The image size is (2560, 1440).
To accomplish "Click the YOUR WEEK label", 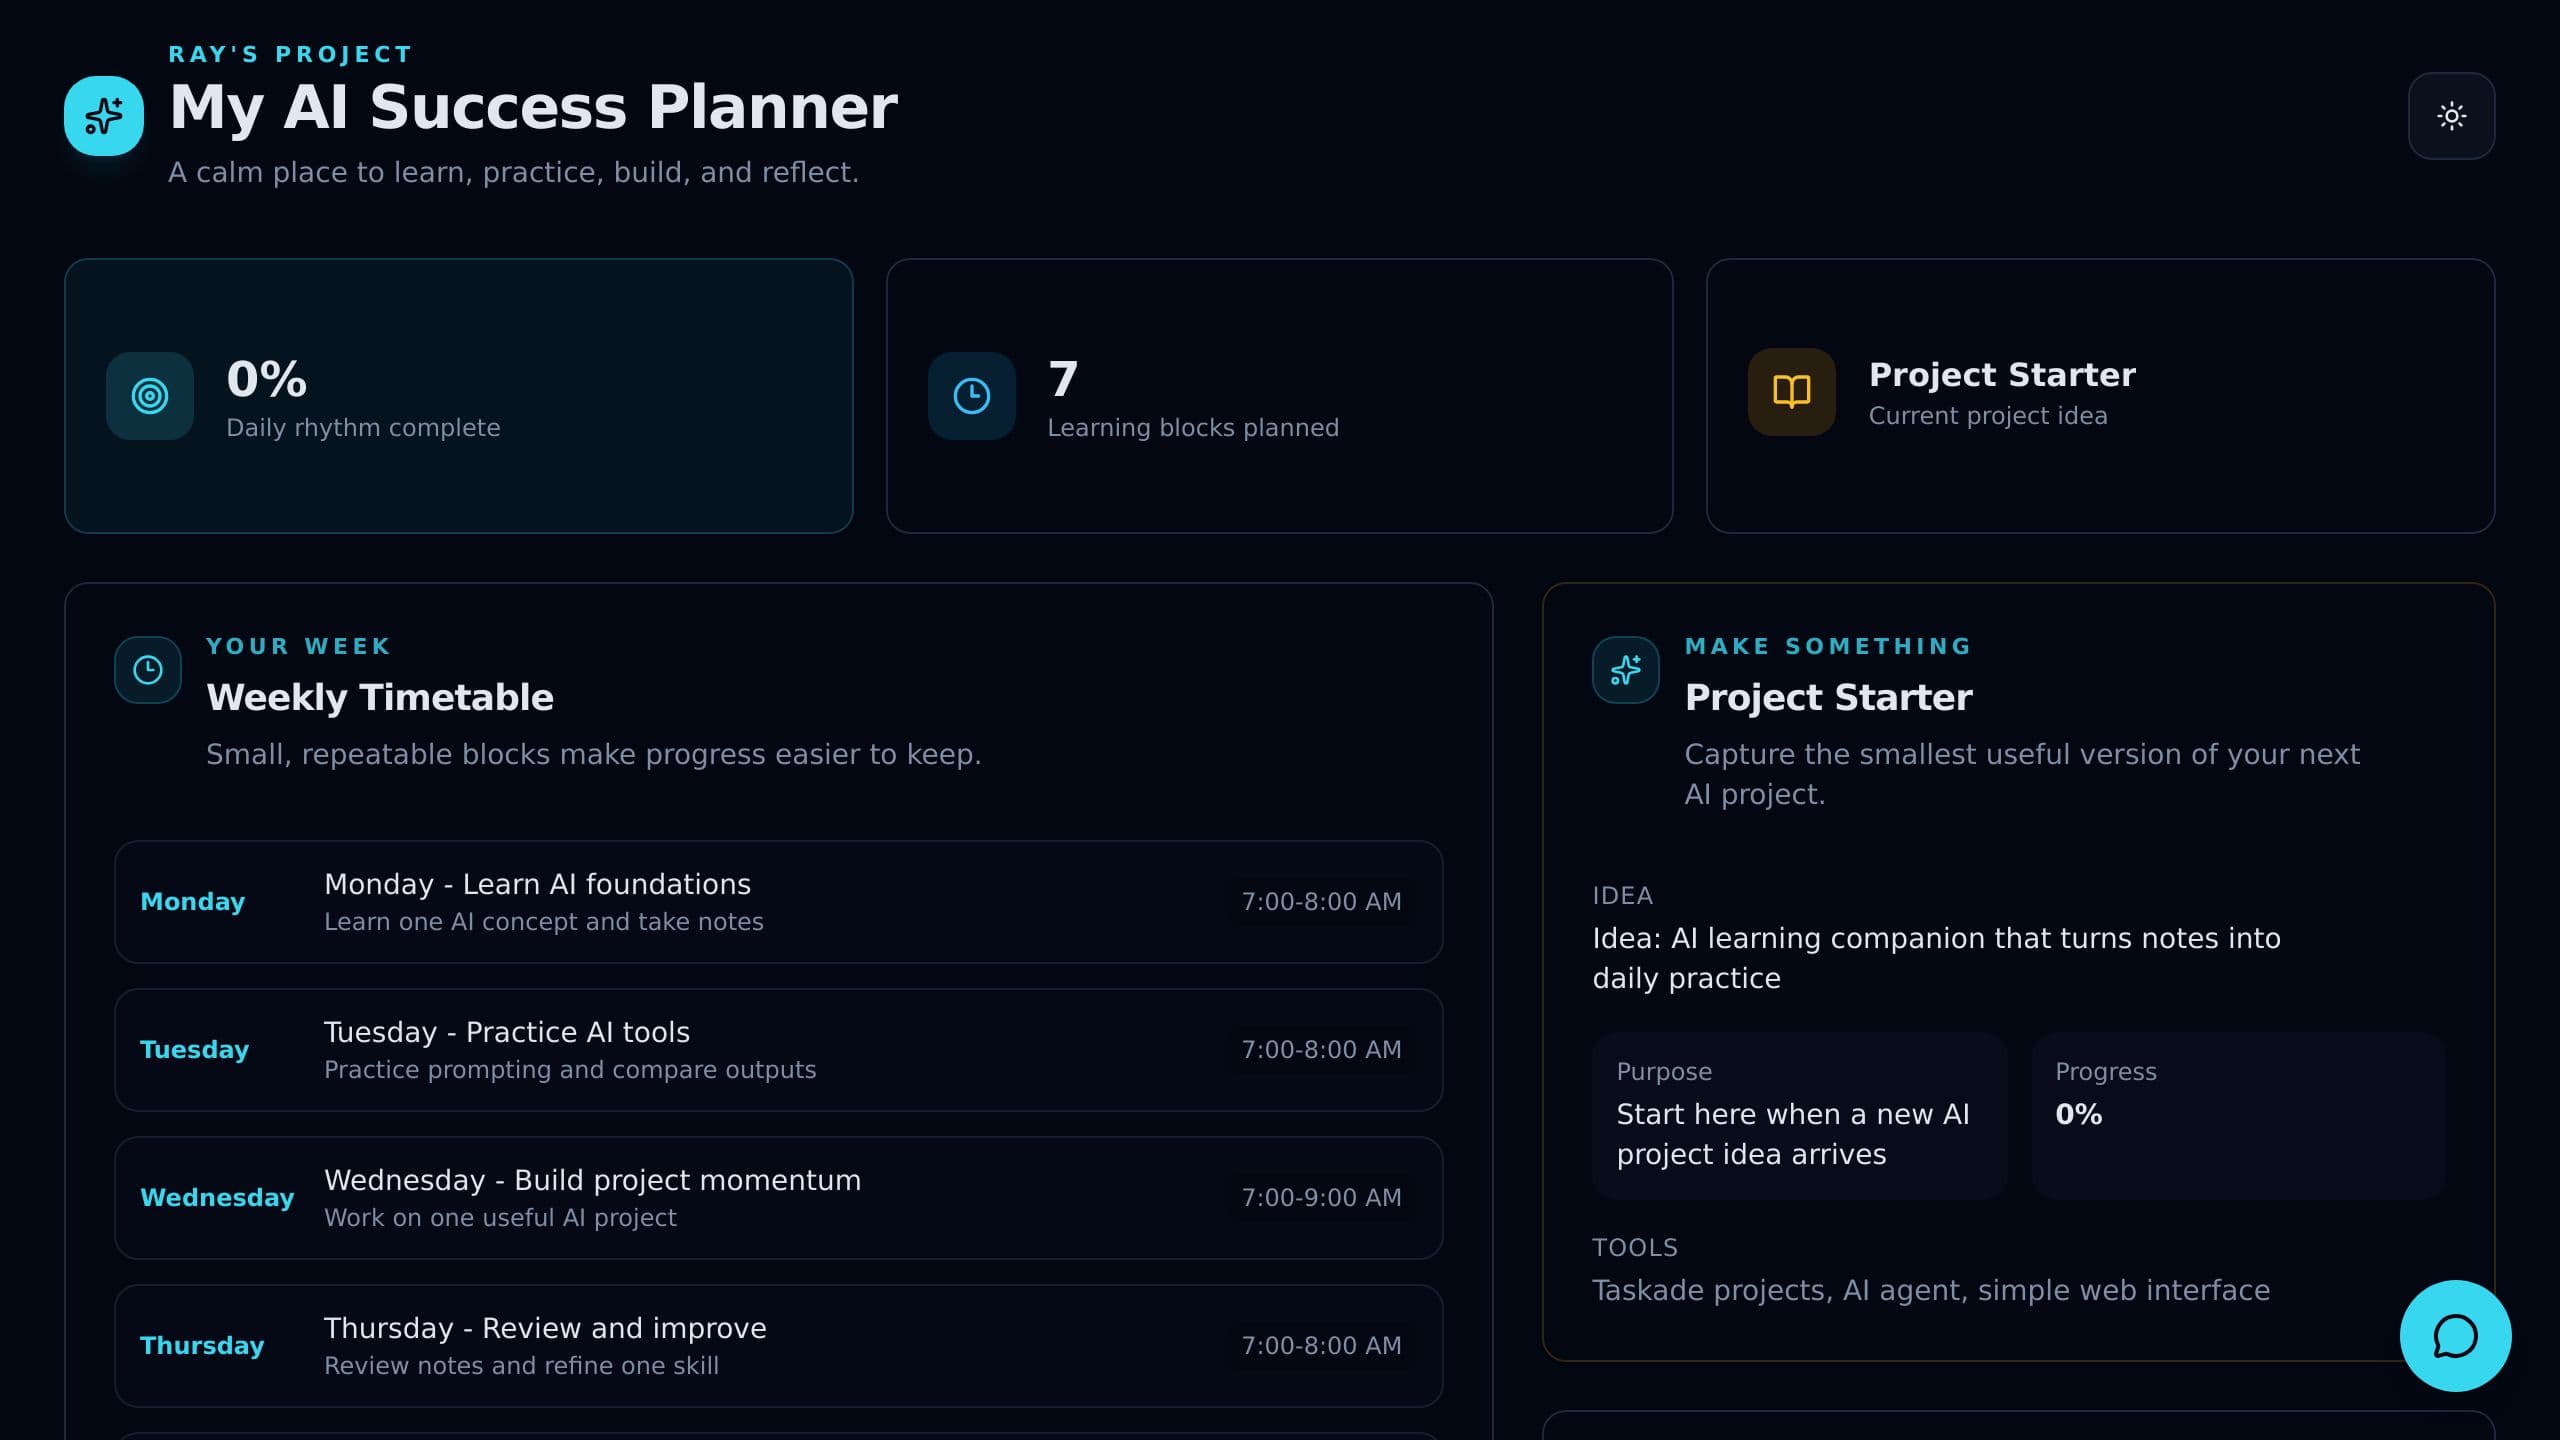I will tap(298, 646).
